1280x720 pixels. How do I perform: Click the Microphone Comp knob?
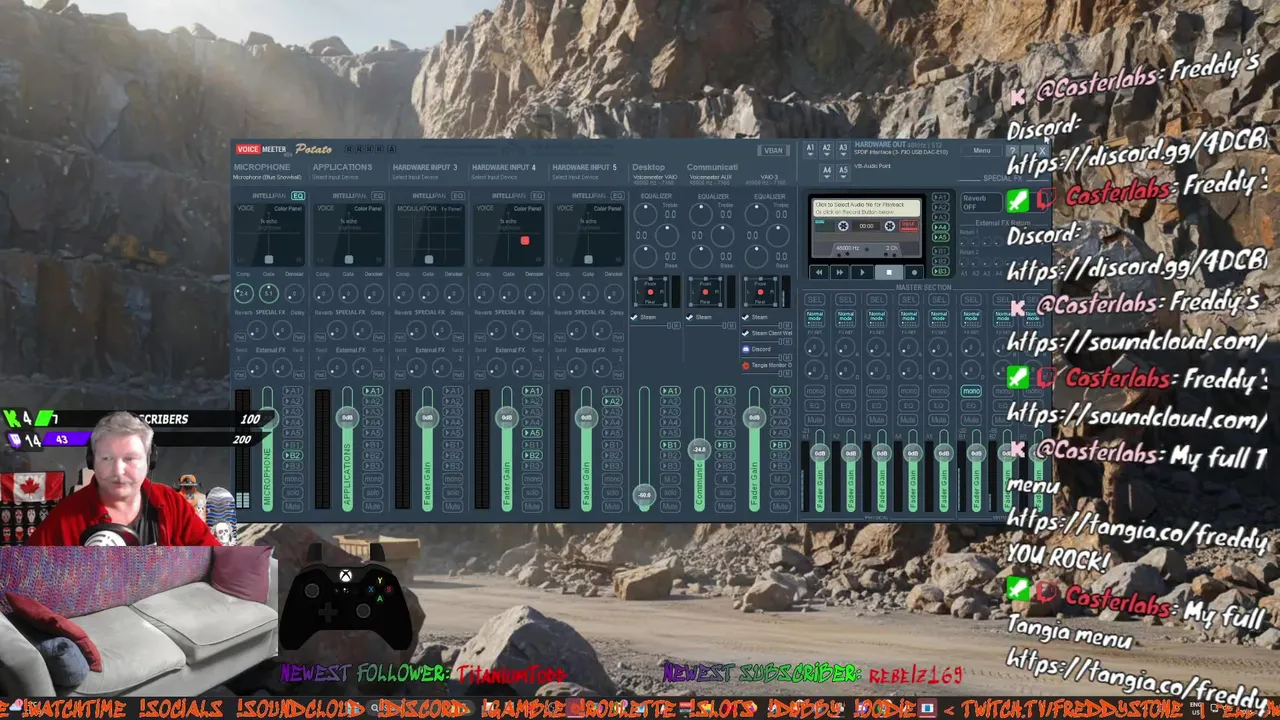[x=243, y=293]
